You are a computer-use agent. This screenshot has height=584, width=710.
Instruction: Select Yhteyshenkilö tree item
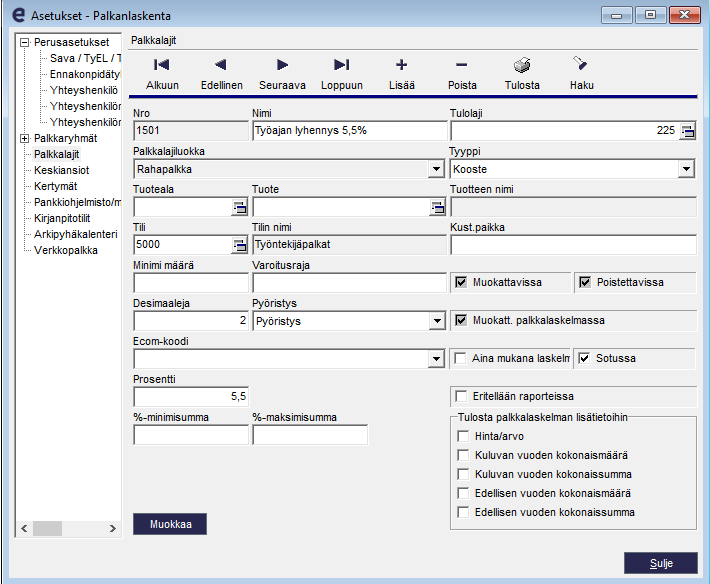click(84, 90)
